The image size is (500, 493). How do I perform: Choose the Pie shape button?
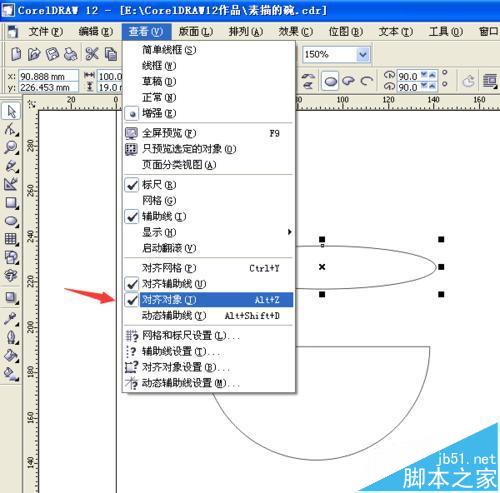348,81
